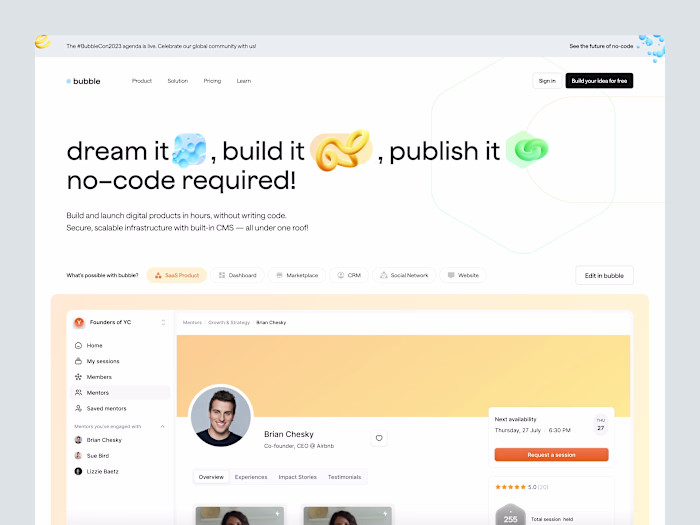Click the Request a session button
Screen dimensions: 700x525
coord(551,454)
